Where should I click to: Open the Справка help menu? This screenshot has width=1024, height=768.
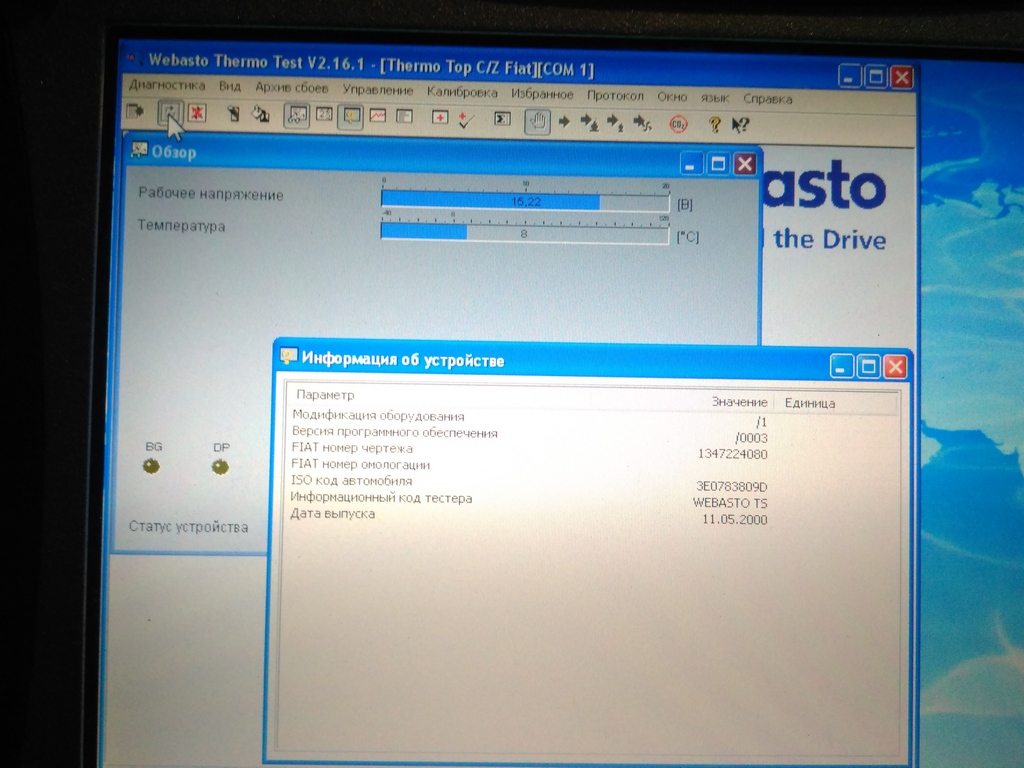pyautogui.click(x=767, y=99)
